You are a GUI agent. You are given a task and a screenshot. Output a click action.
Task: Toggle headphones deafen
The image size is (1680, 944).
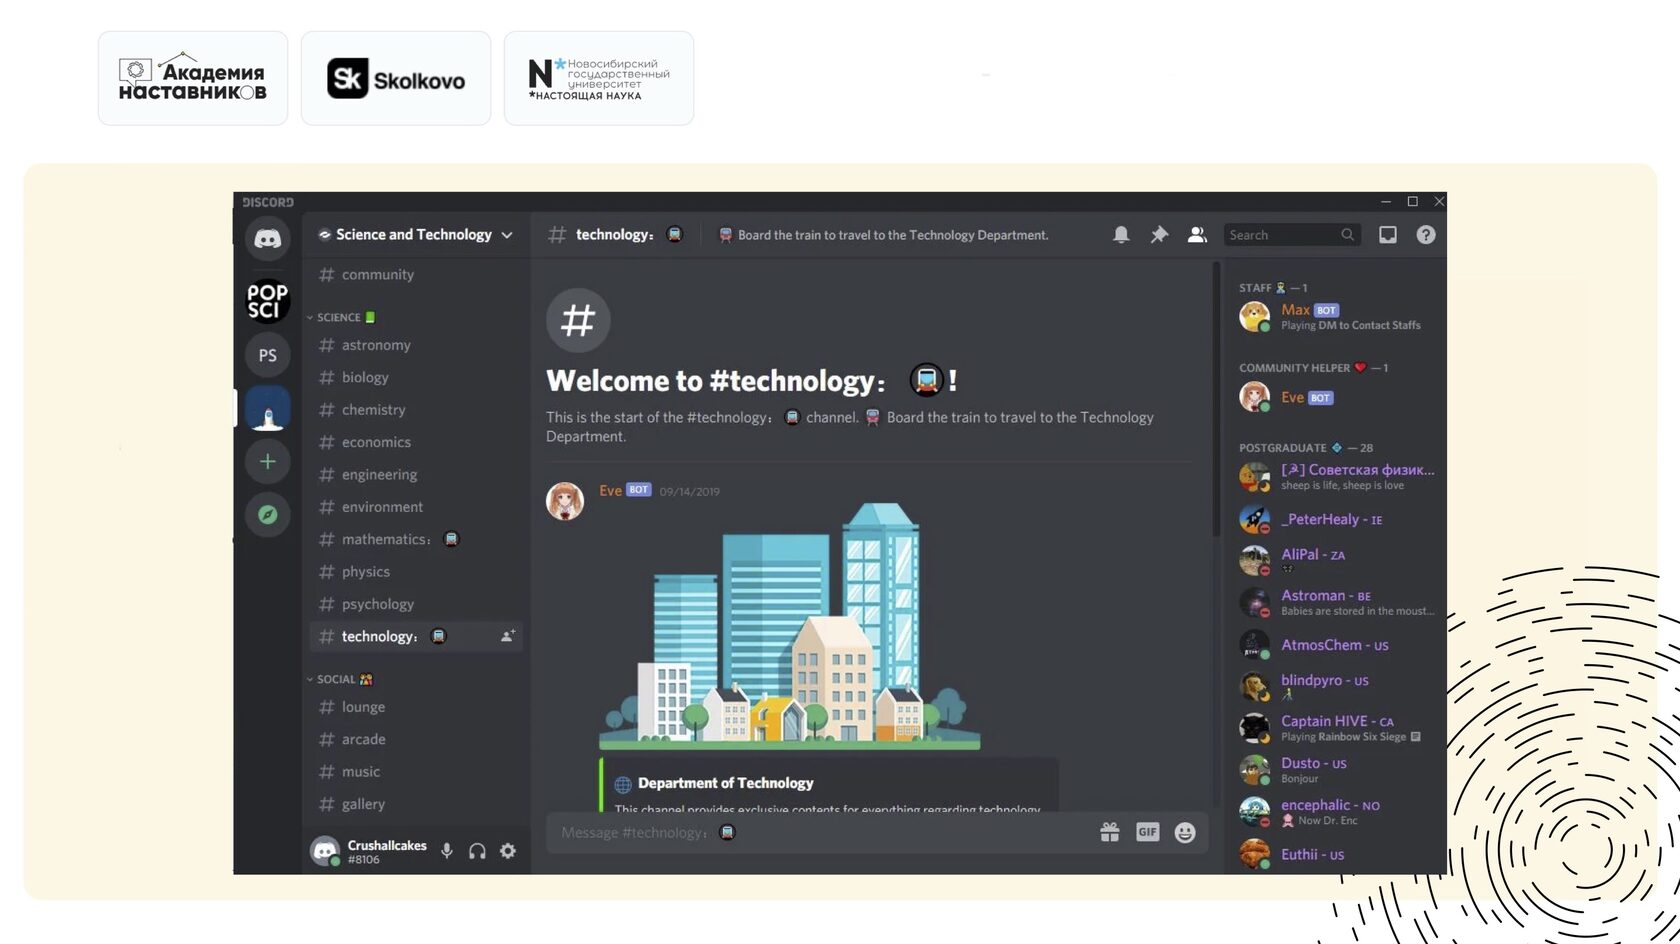point(477,851)
